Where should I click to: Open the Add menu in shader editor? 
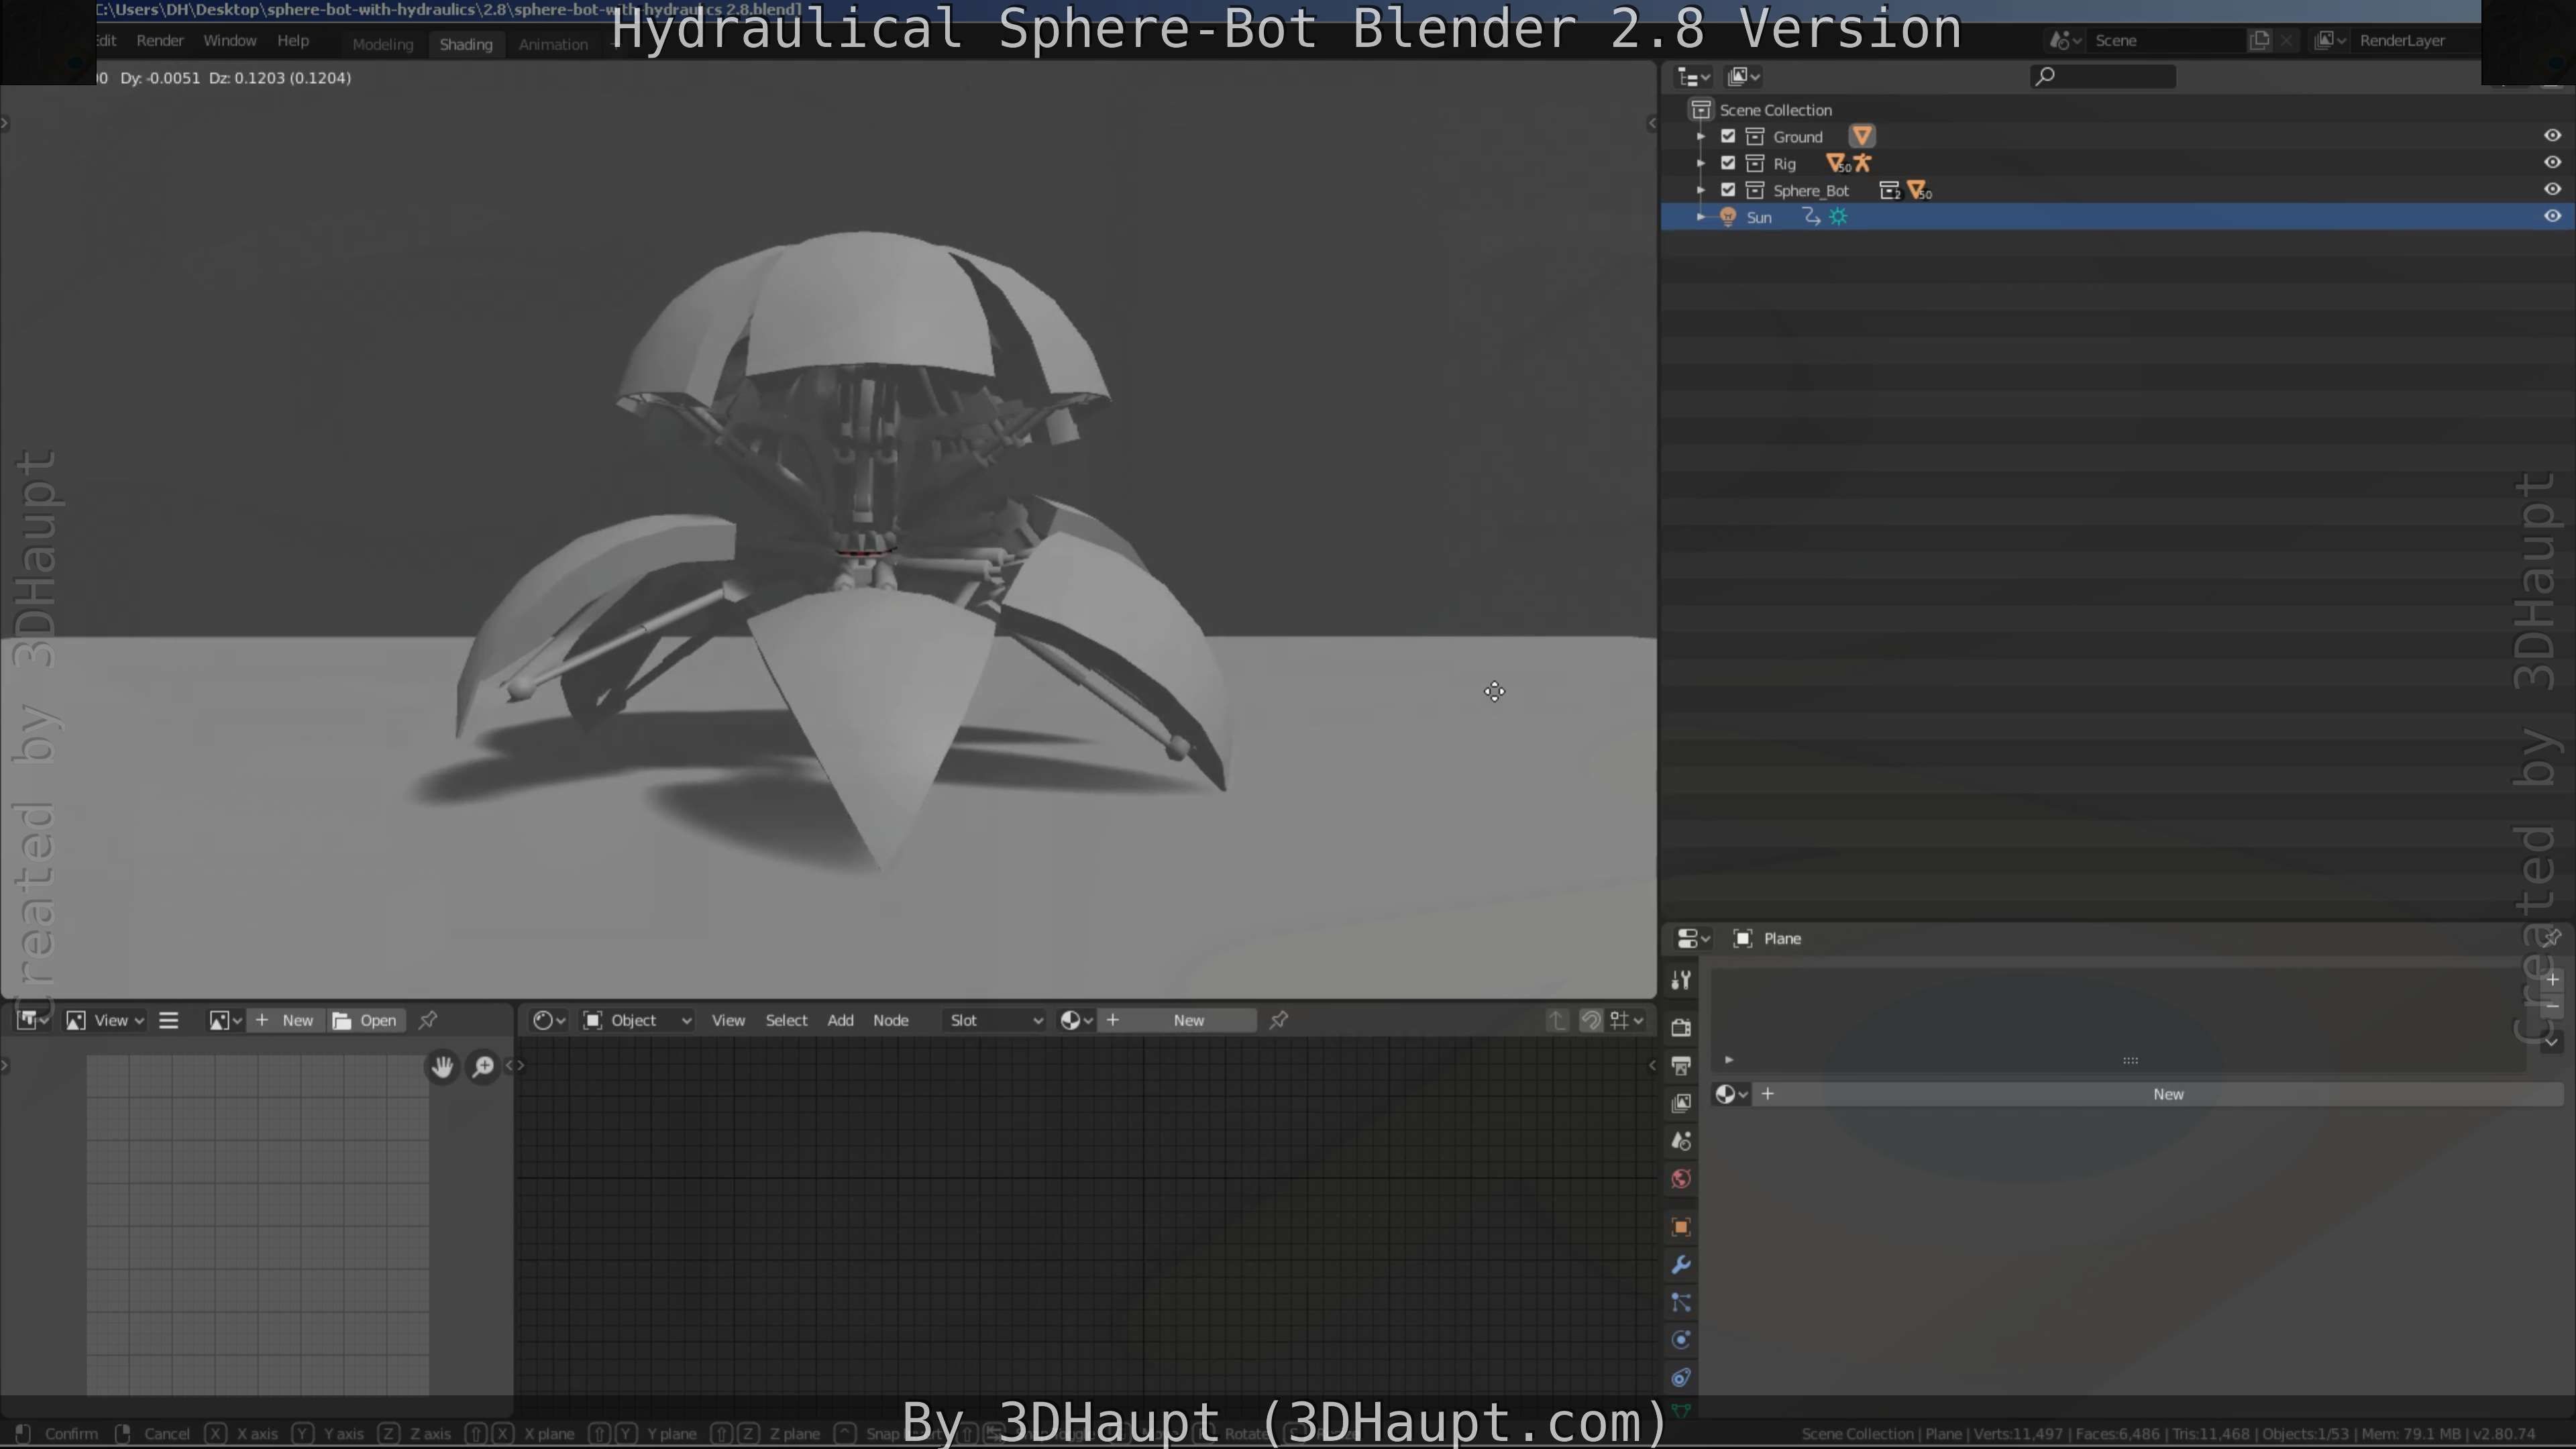[x=840, y=1020]
